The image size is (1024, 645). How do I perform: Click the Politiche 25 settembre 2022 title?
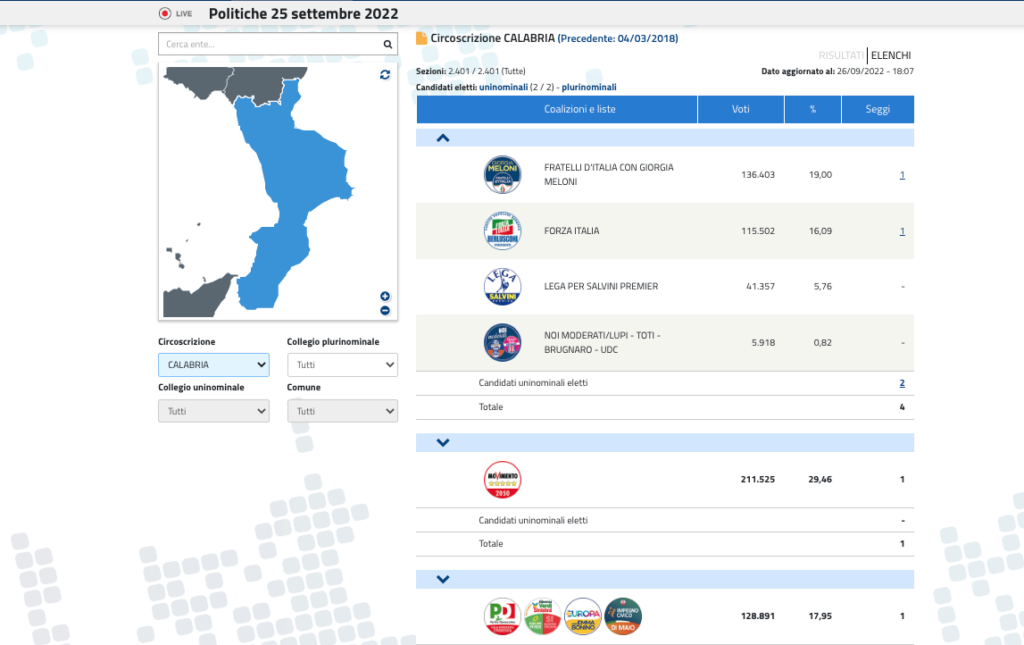coord(304,14)
